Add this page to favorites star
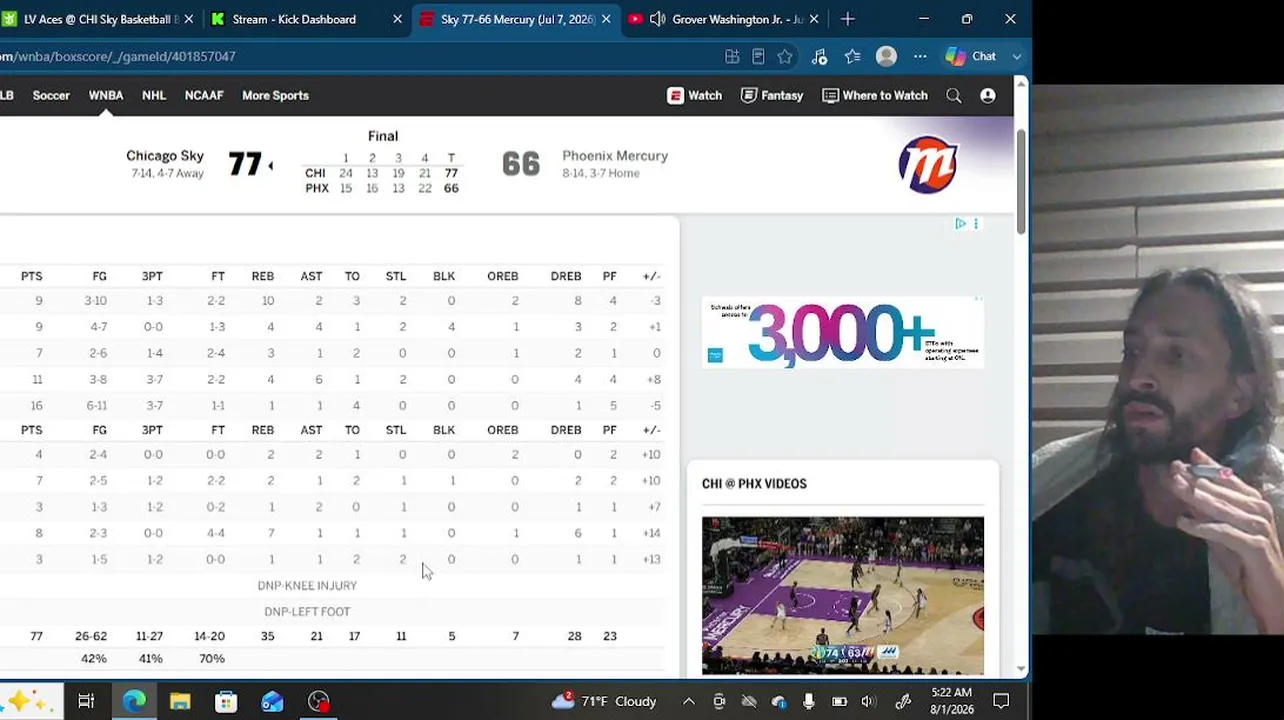The image size is (1284, 720). click(x=785, y=57)
